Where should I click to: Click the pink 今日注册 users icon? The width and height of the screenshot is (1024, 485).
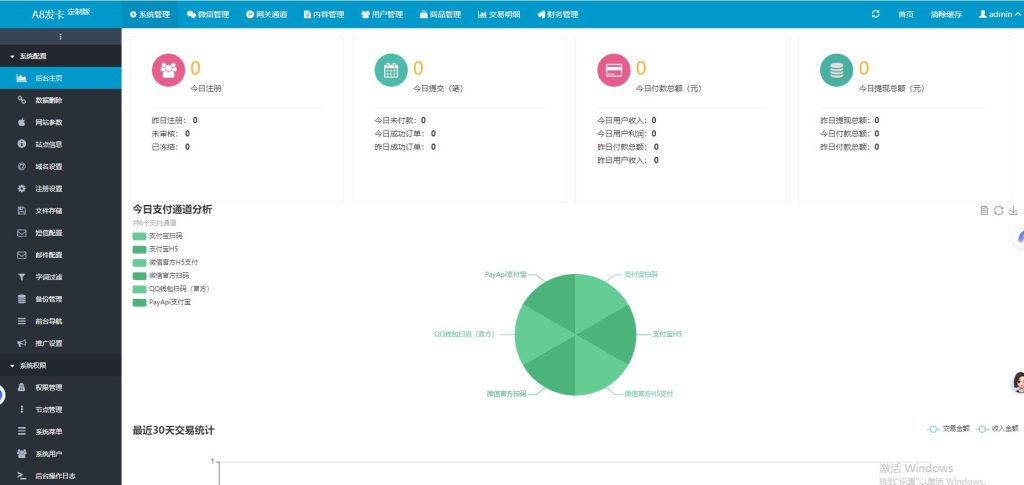point(168,70)
